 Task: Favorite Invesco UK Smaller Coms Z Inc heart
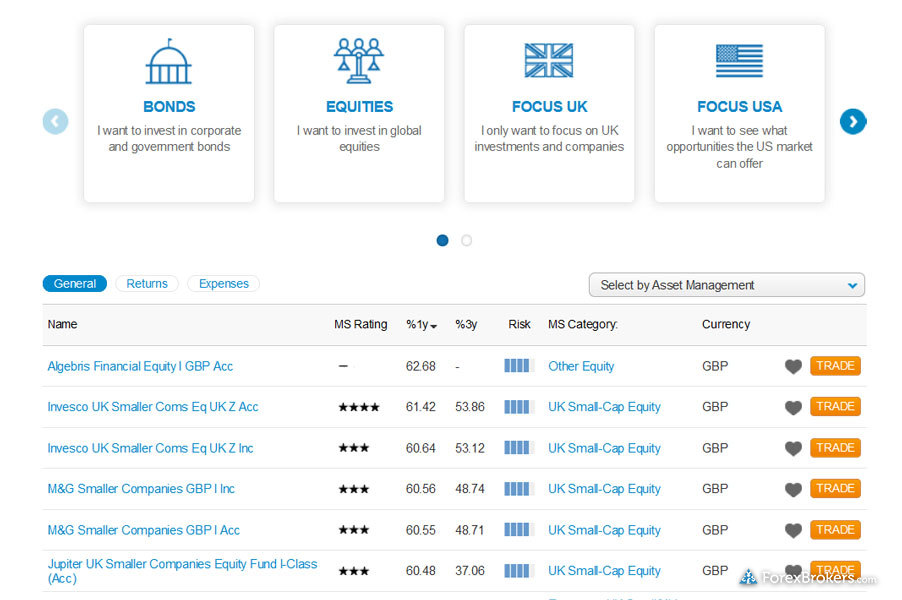[x=793, y=449]
